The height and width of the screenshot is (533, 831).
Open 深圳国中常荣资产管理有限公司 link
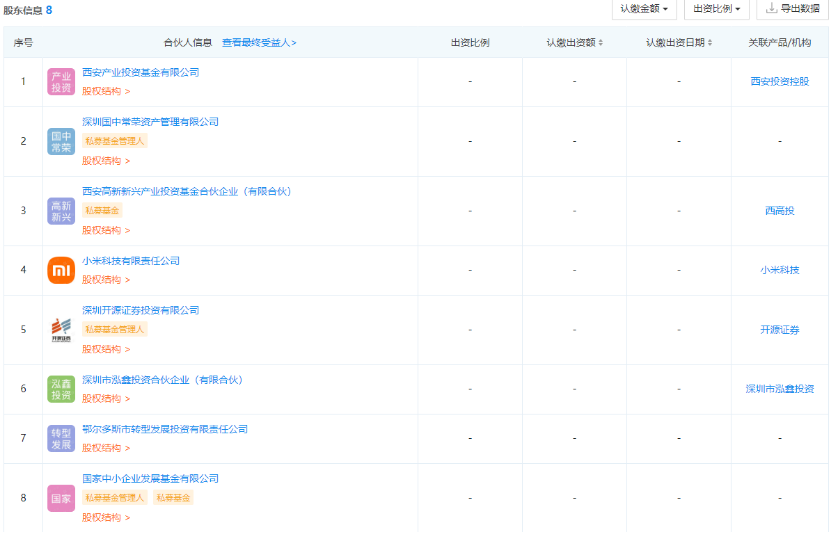tap(150, 122)
